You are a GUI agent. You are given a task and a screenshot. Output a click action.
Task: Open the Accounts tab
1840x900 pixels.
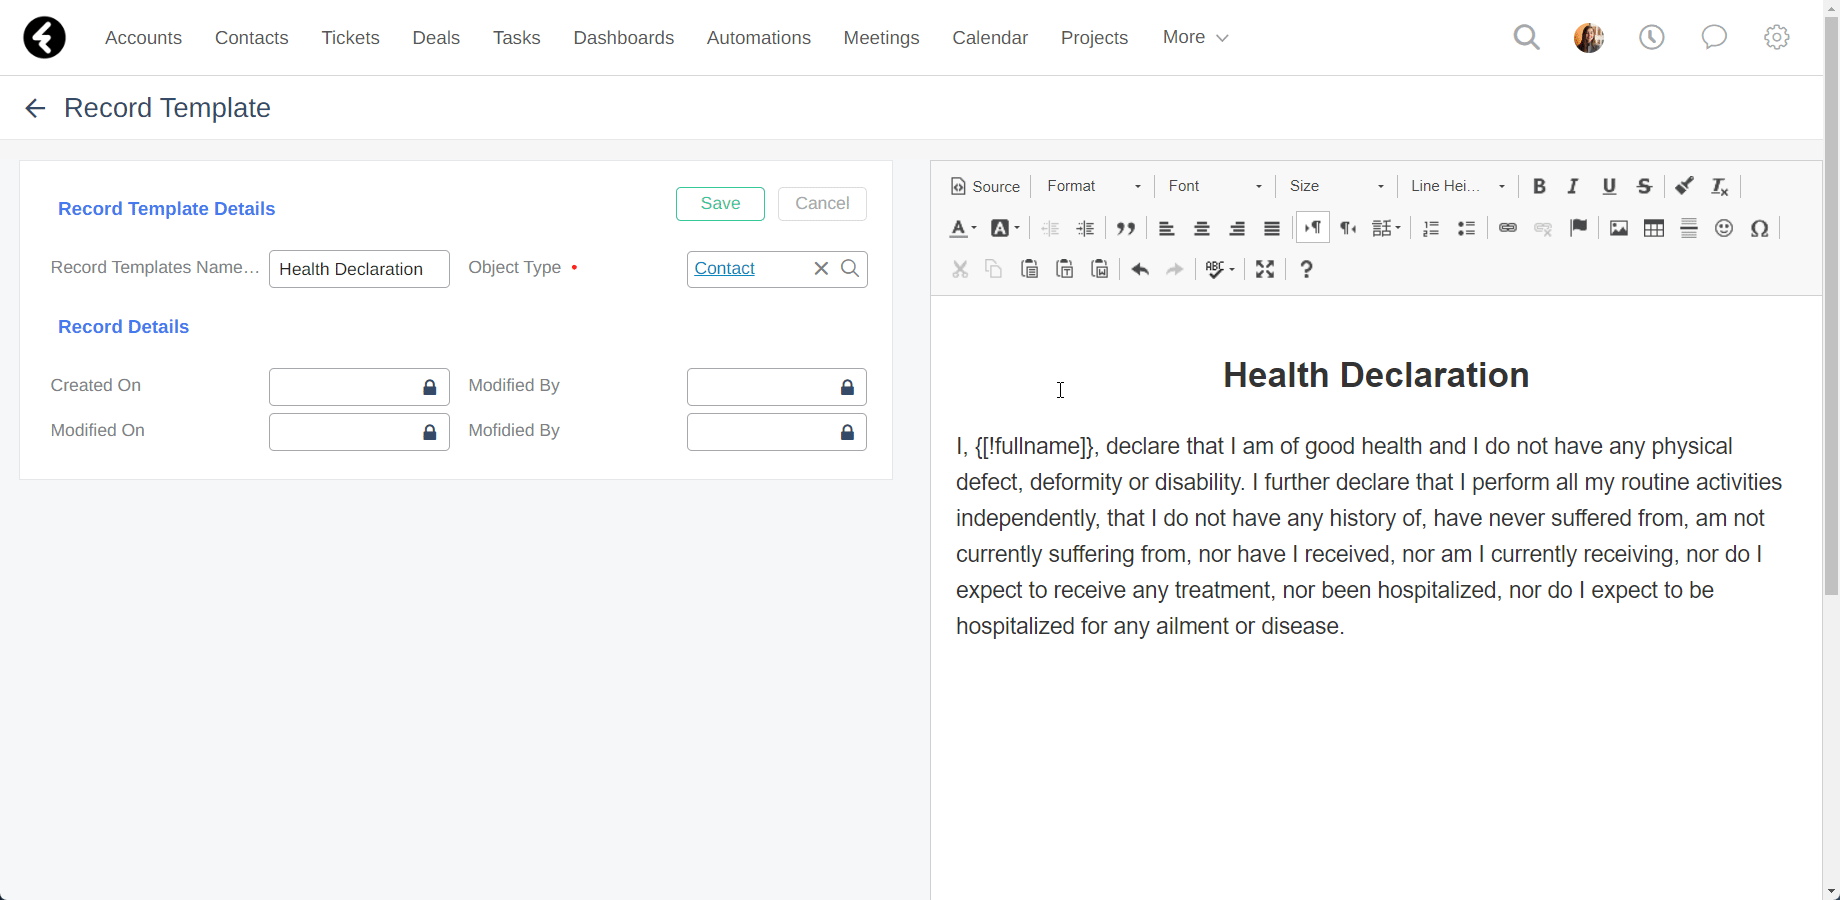[143, 37]
